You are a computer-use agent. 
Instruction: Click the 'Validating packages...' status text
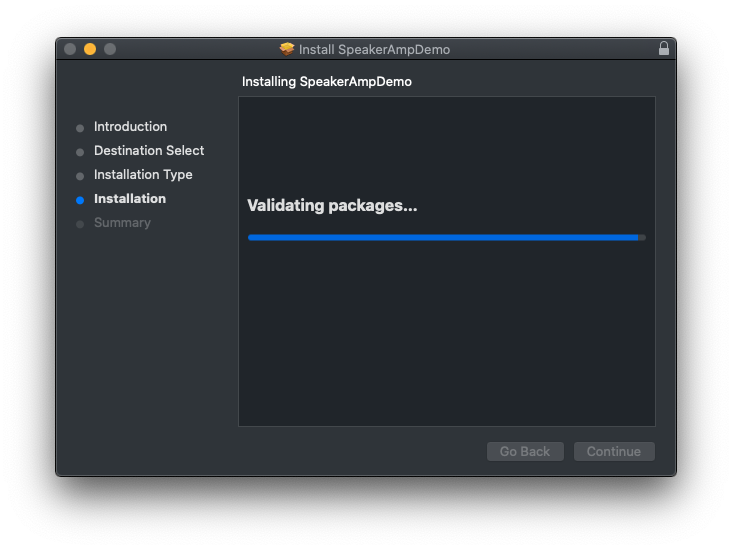[x=332, y=205]
